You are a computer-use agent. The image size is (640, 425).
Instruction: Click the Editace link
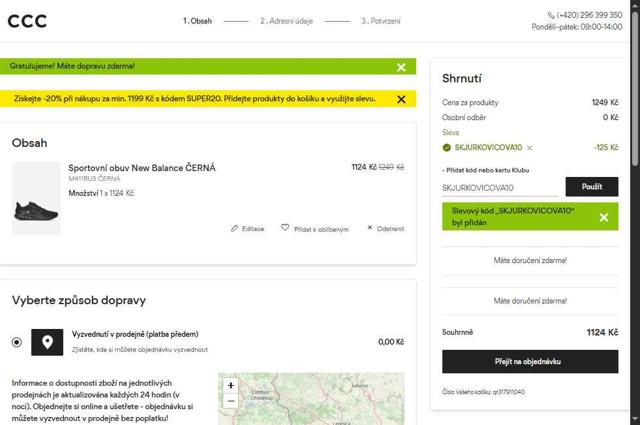(x=253, y=229)
